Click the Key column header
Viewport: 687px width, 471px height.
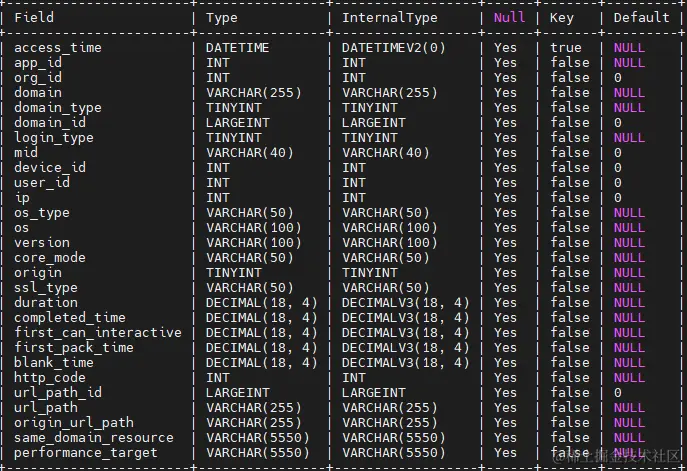click(x=562, y=18)
